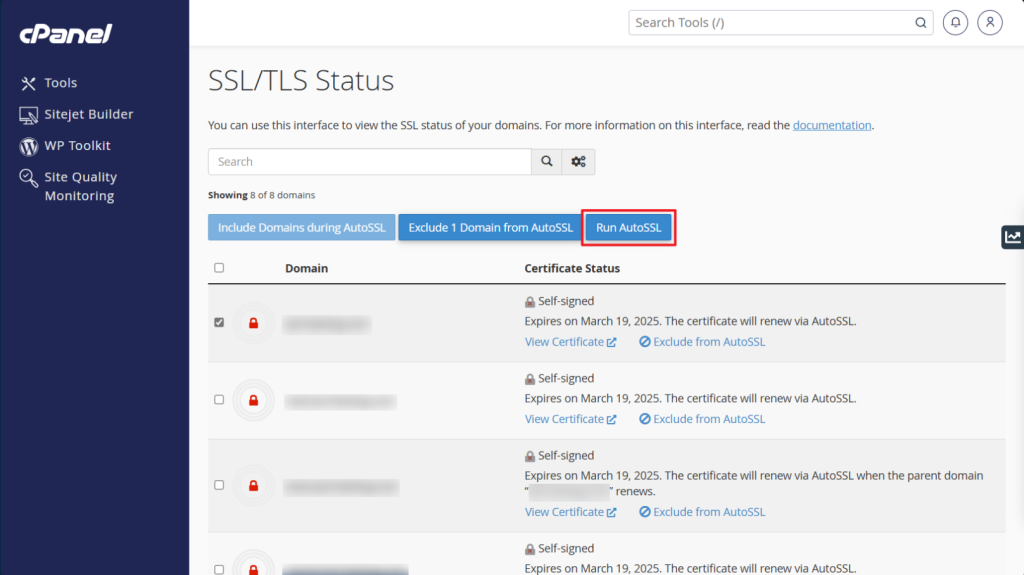The width and height of the screenshot is (1024, 575).
Task: Exclude the third domain from AutoSSL
Action: 702,512
